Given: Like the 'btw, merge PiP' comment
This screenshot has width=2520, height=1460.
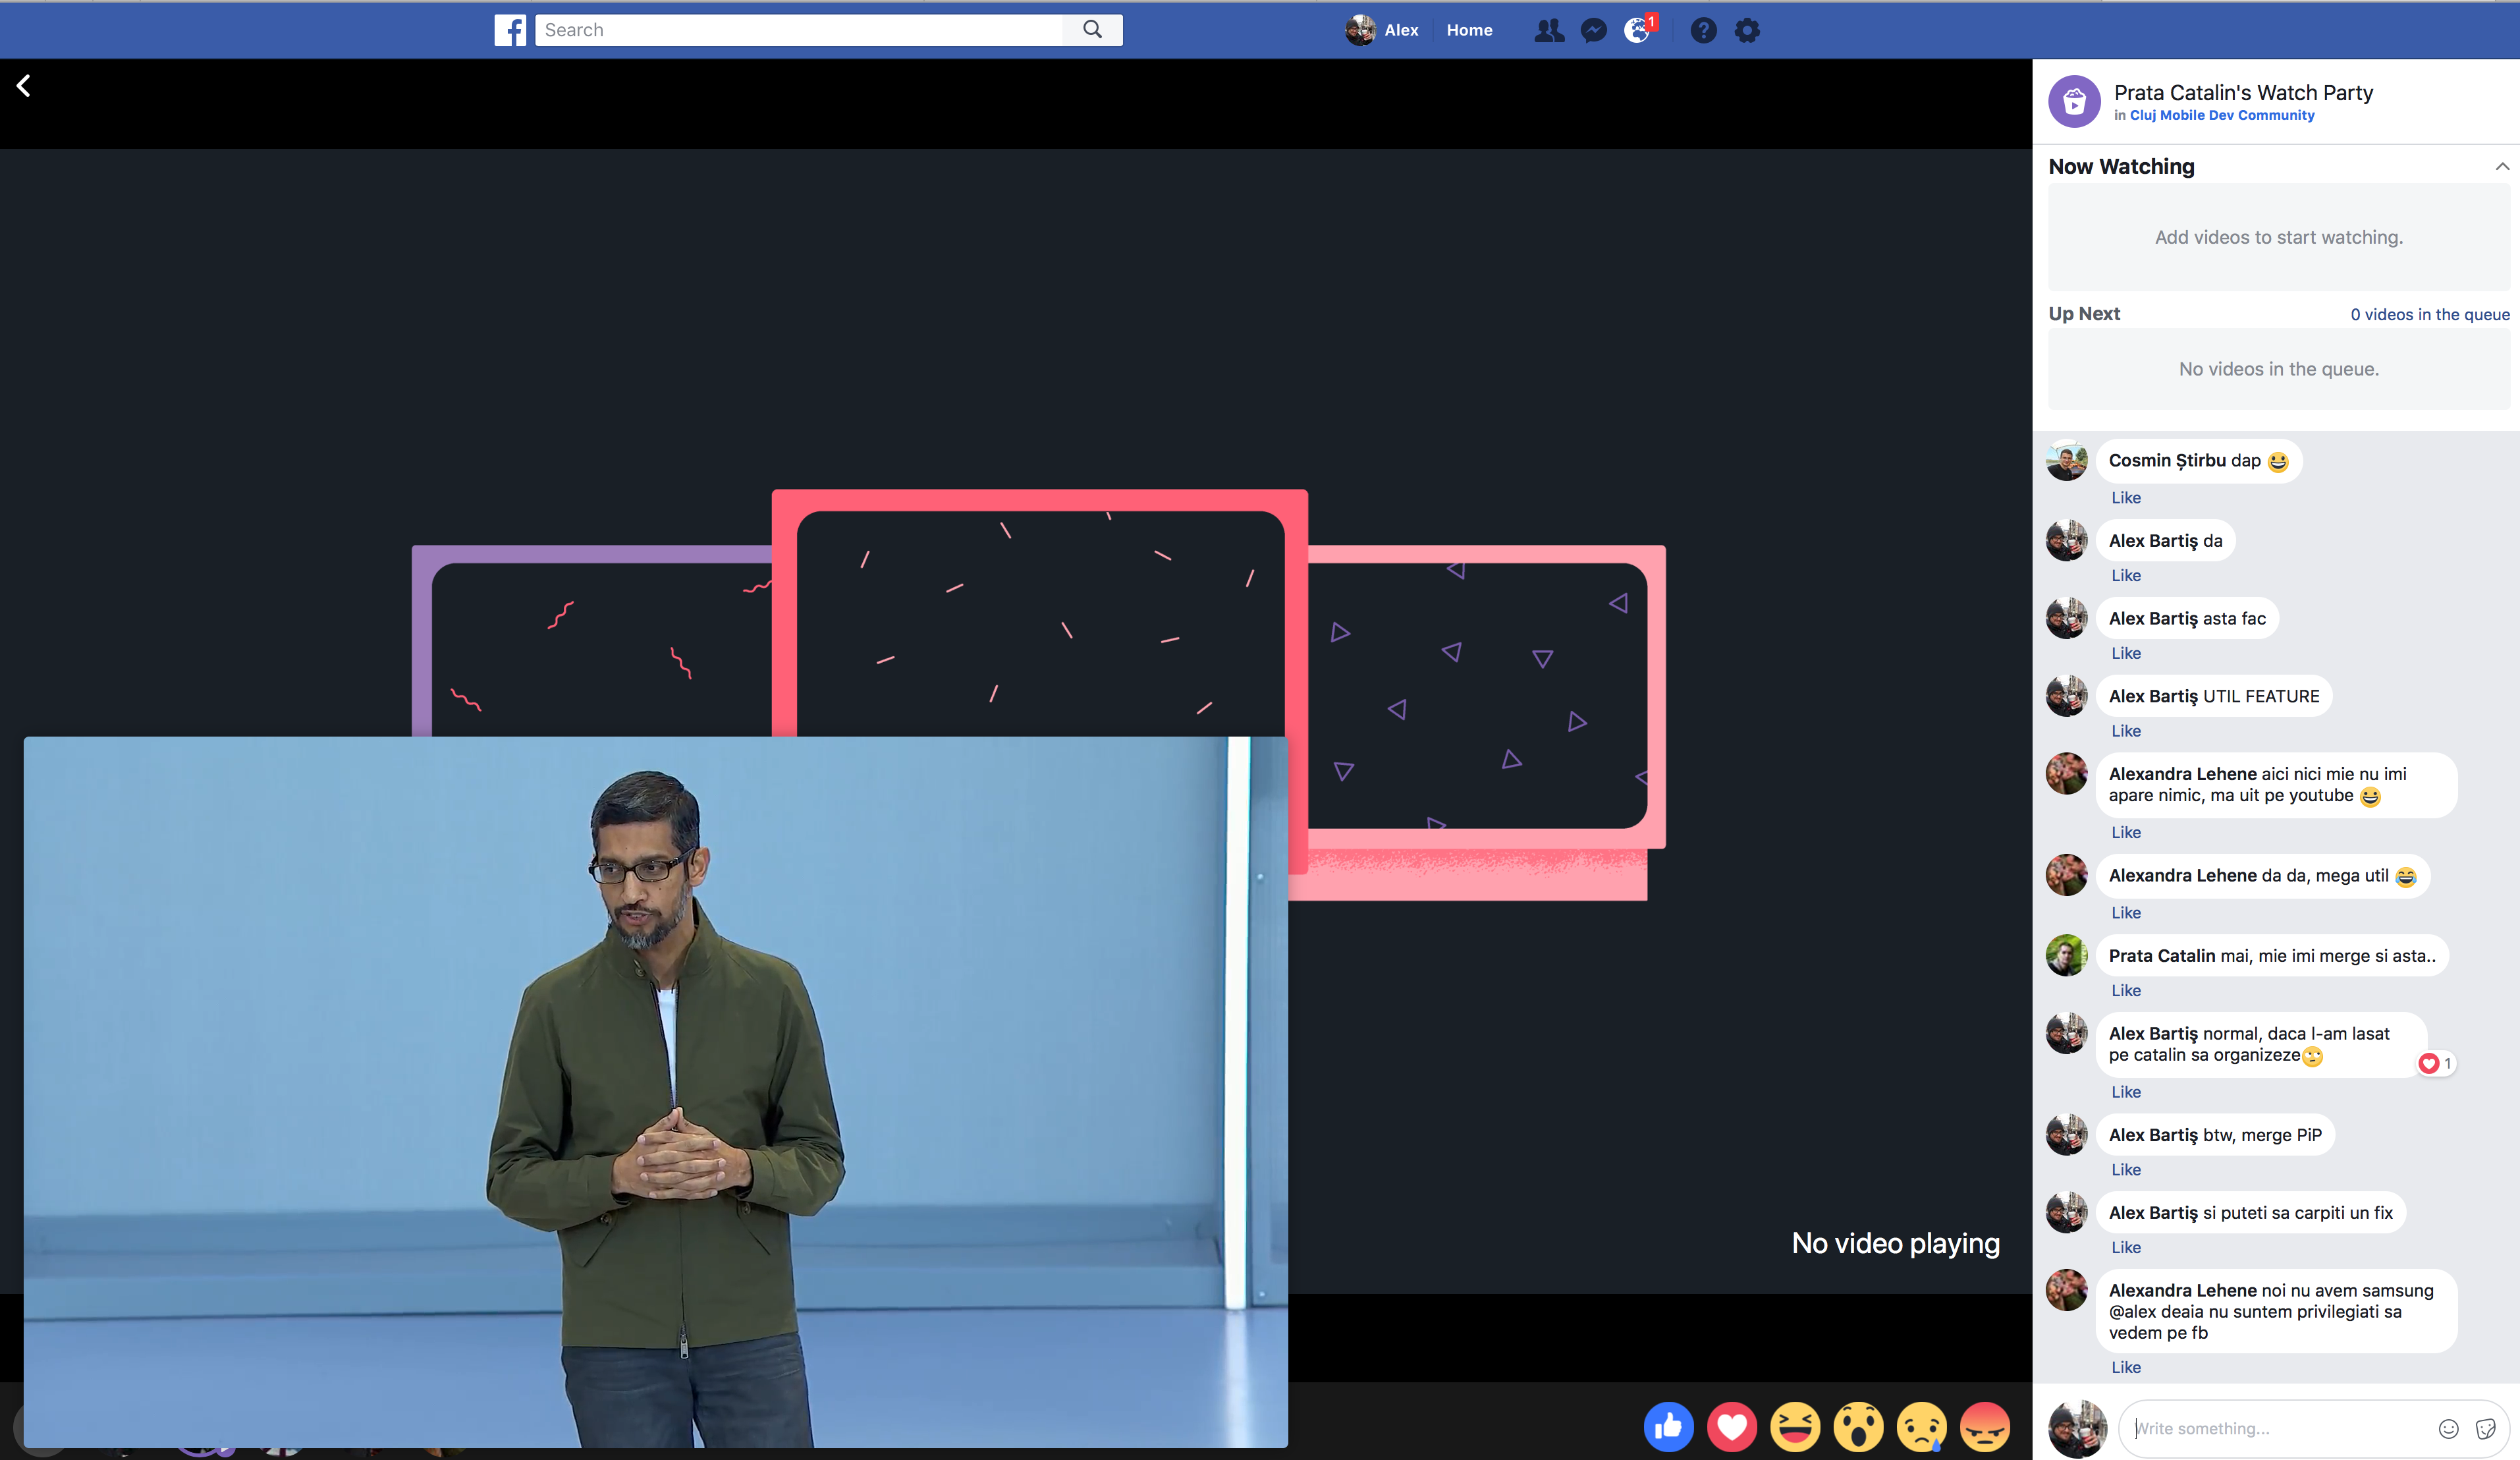Looking at the screenshot, I should 2126,1169.
